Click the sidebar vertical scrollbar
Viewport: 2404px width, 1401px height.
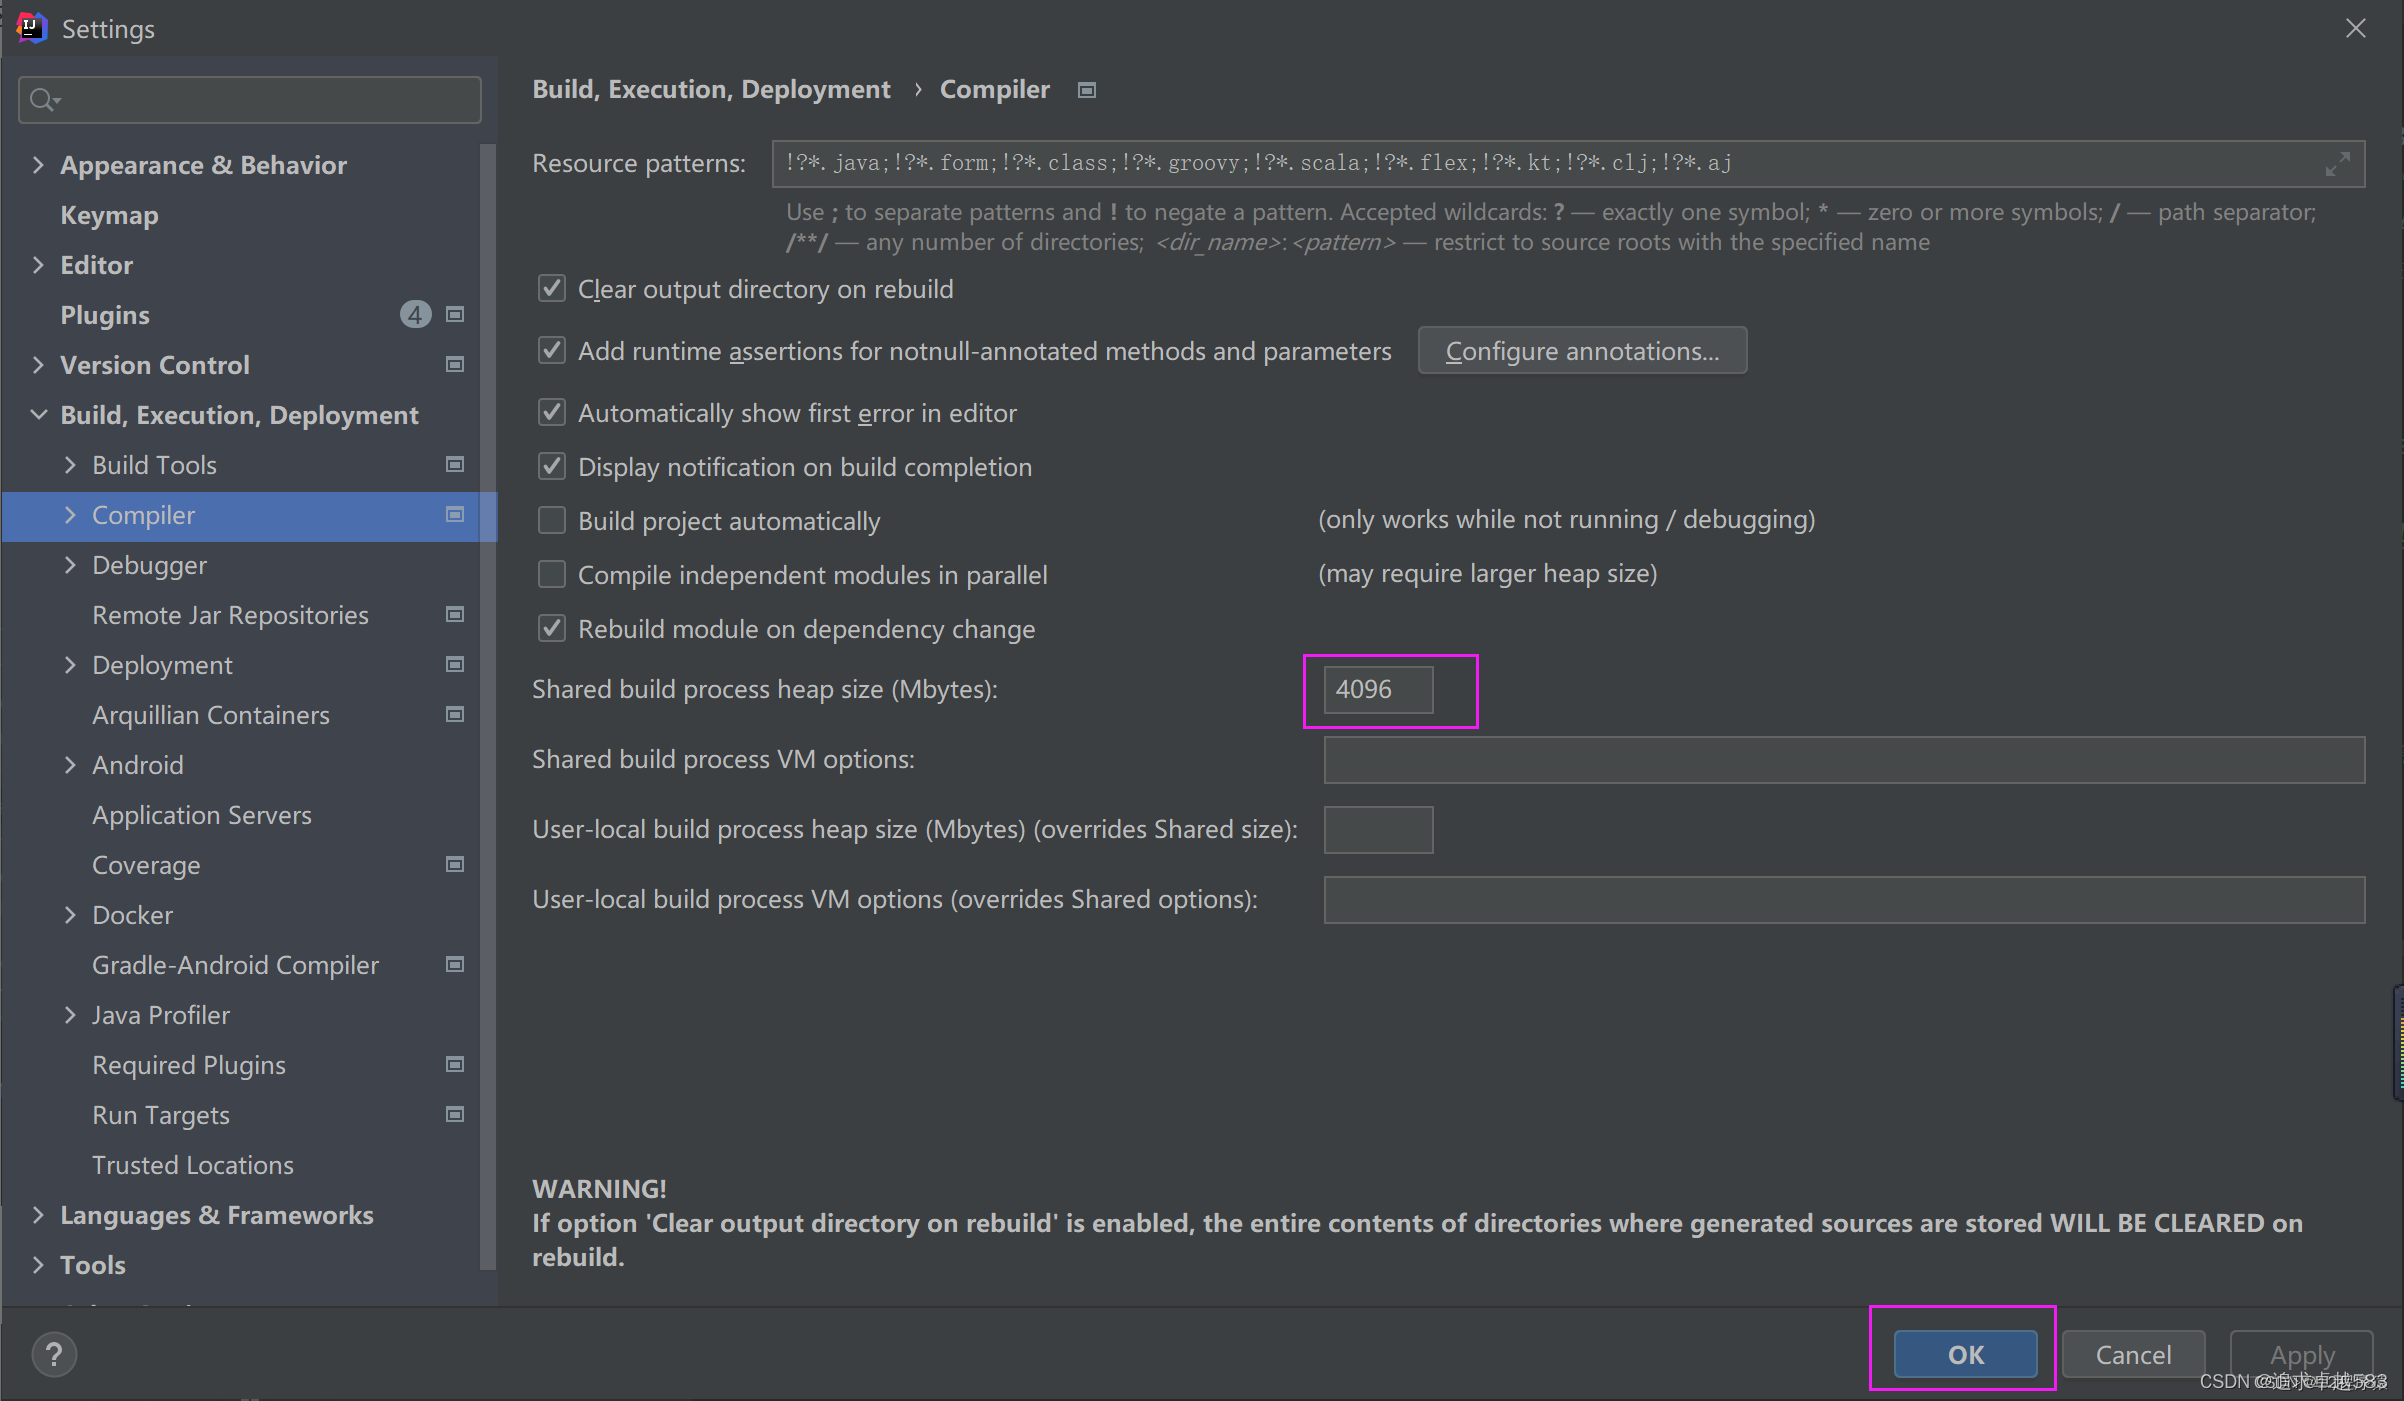pos(488,700)
